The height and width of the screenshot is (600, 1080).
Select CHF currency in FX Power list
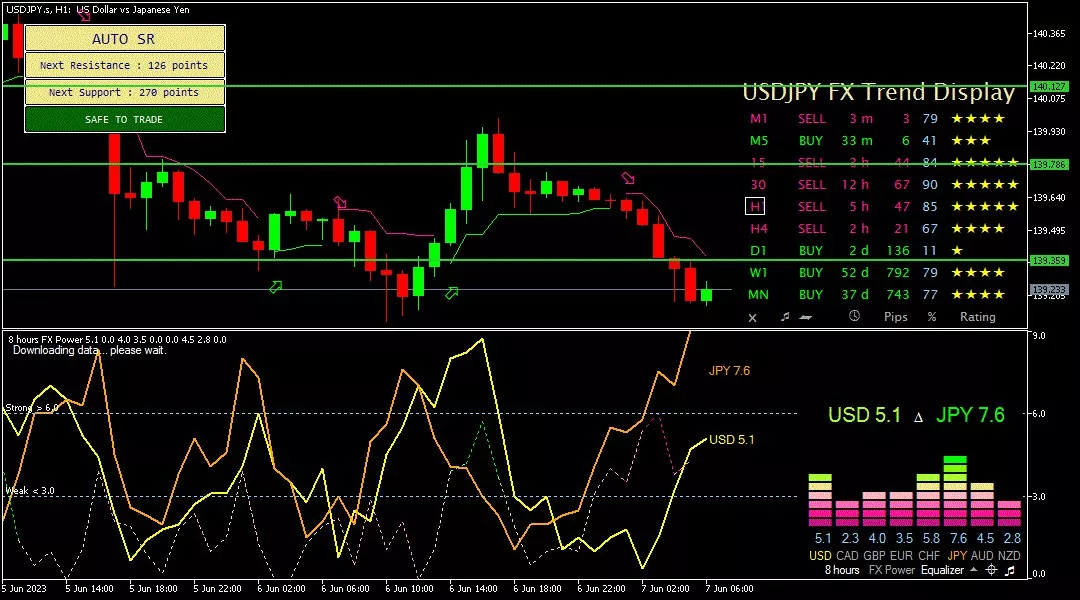pyautogui.click(x=928, y=555)
